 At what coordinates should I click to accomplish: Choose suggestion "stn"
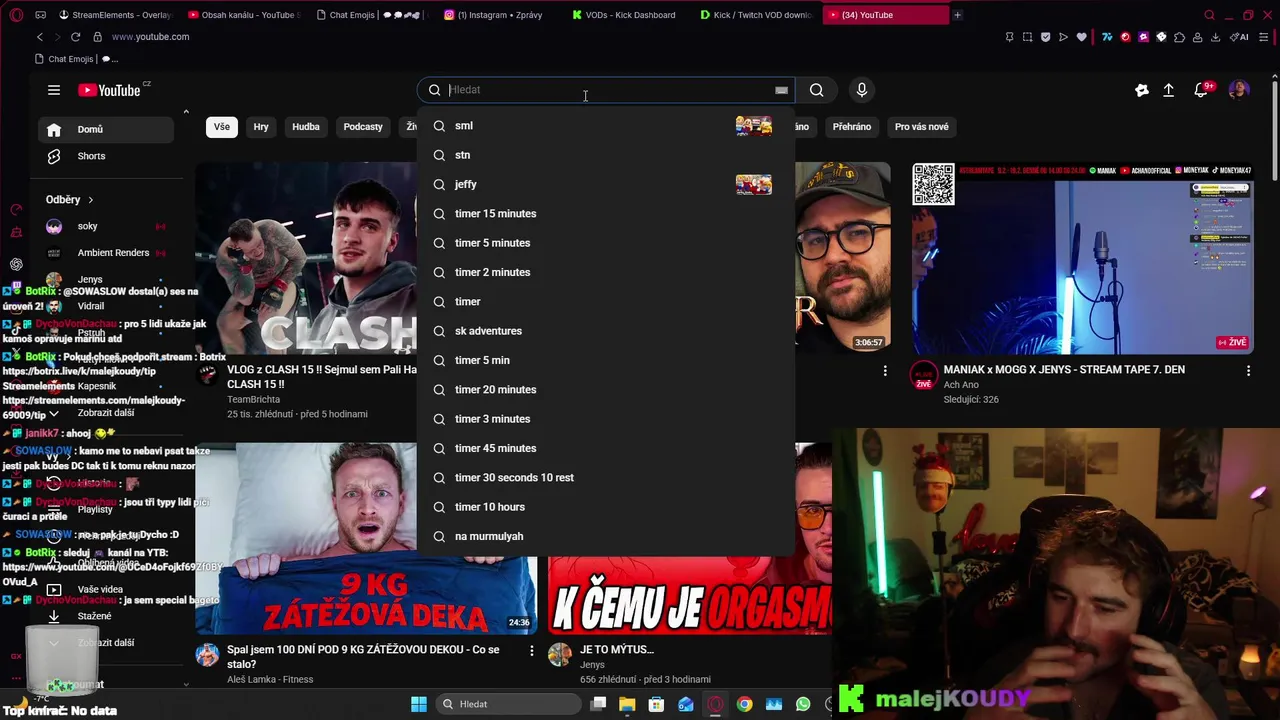click(606, 155)
